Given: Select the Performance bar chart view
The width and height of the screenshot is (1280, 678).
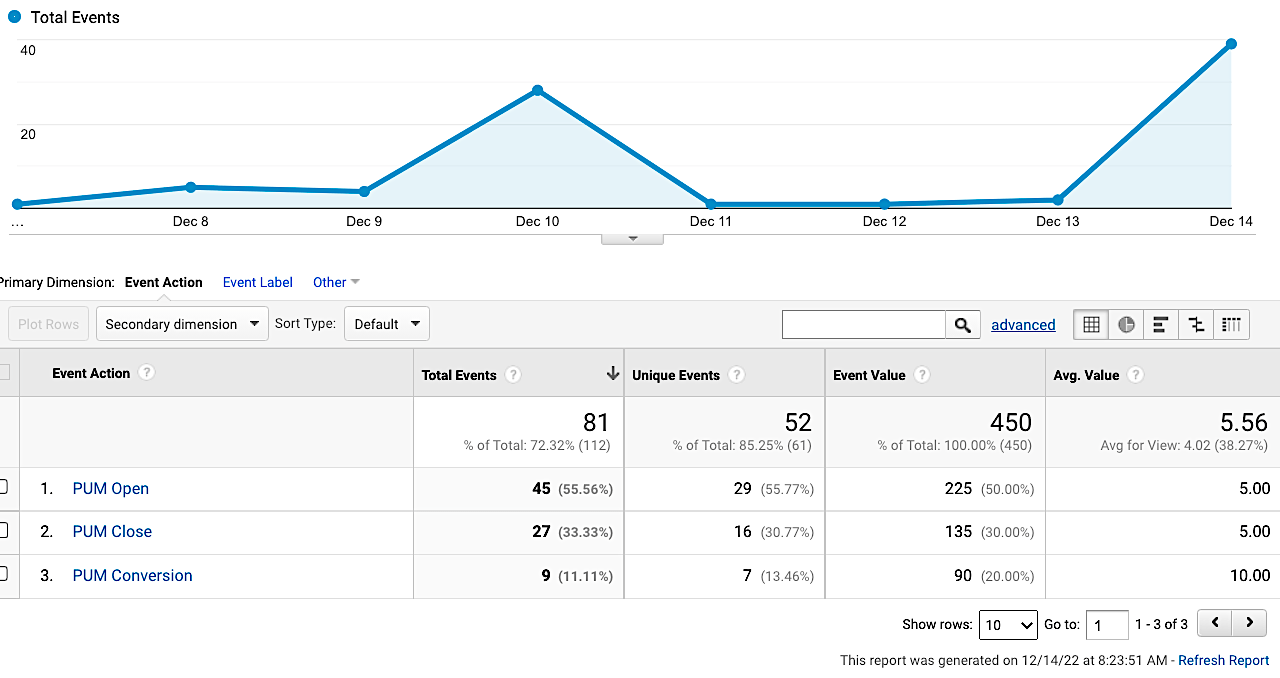Looking at the screenshot, I should (x=1161, y=324).
